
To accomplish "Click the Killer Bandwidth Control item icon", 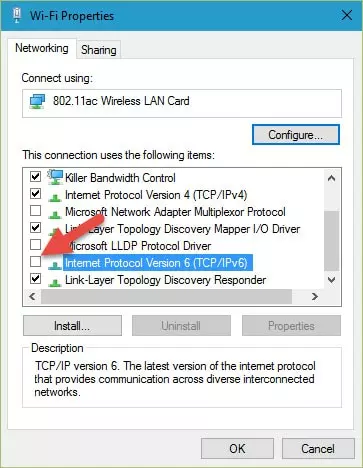I will coord(55,177).
